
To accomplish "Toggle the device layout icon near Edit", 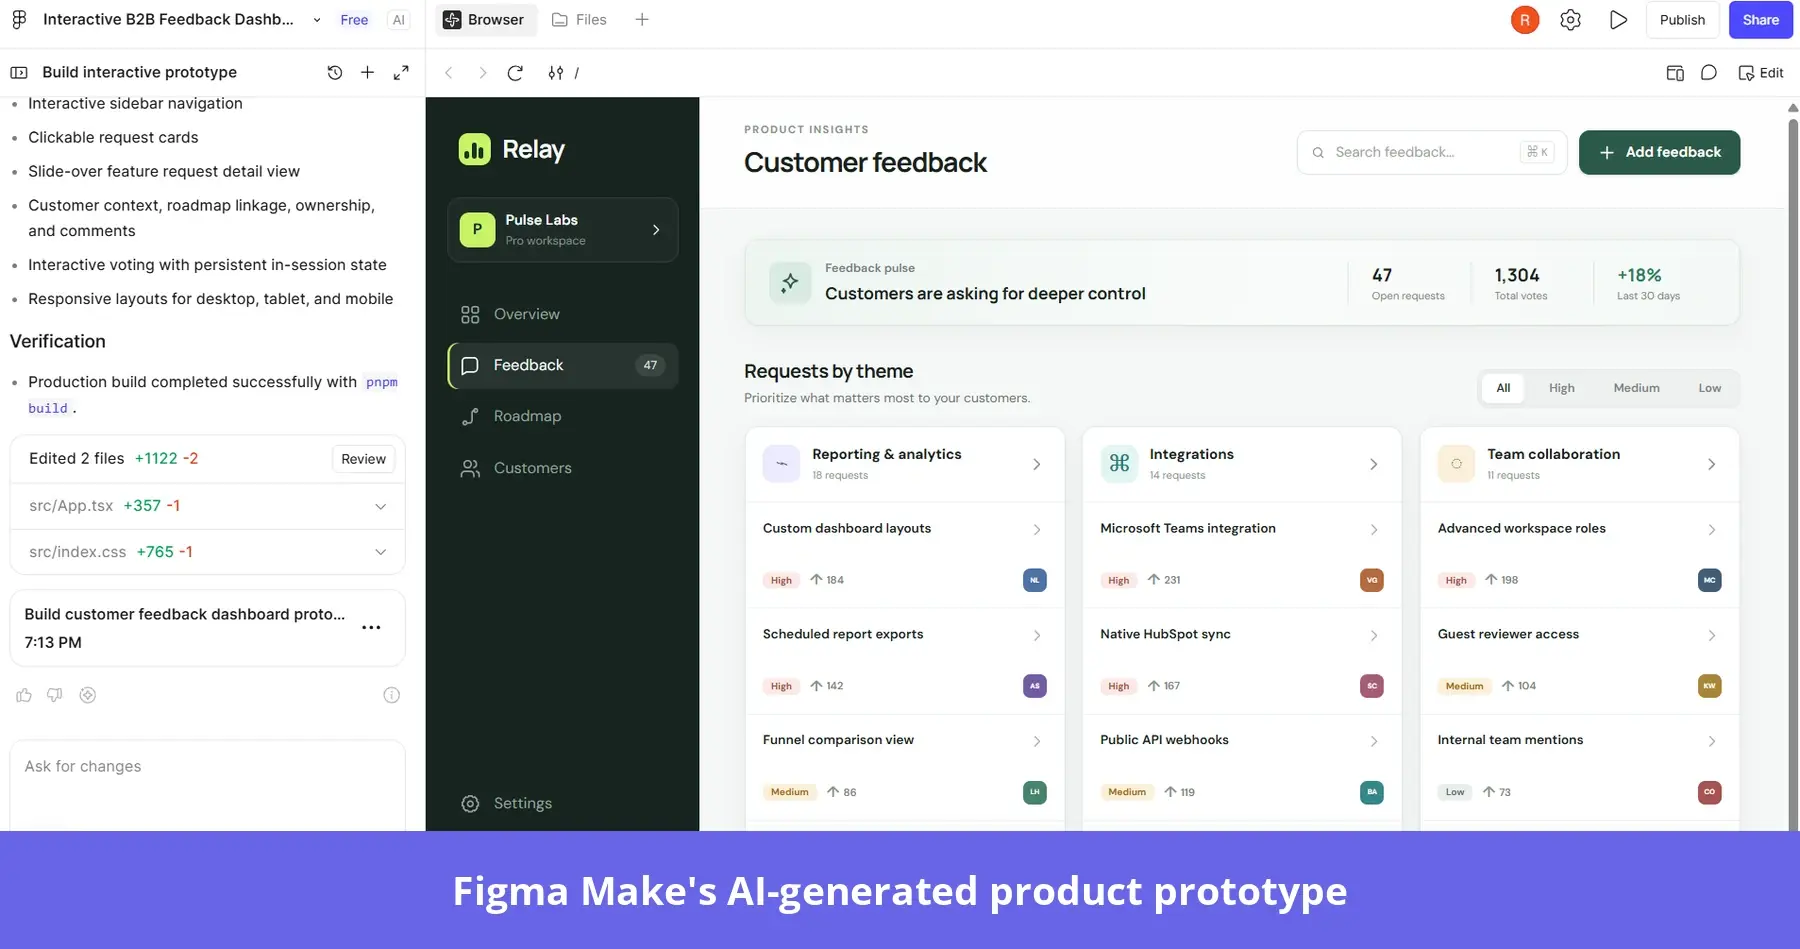I will point(1675,73).
